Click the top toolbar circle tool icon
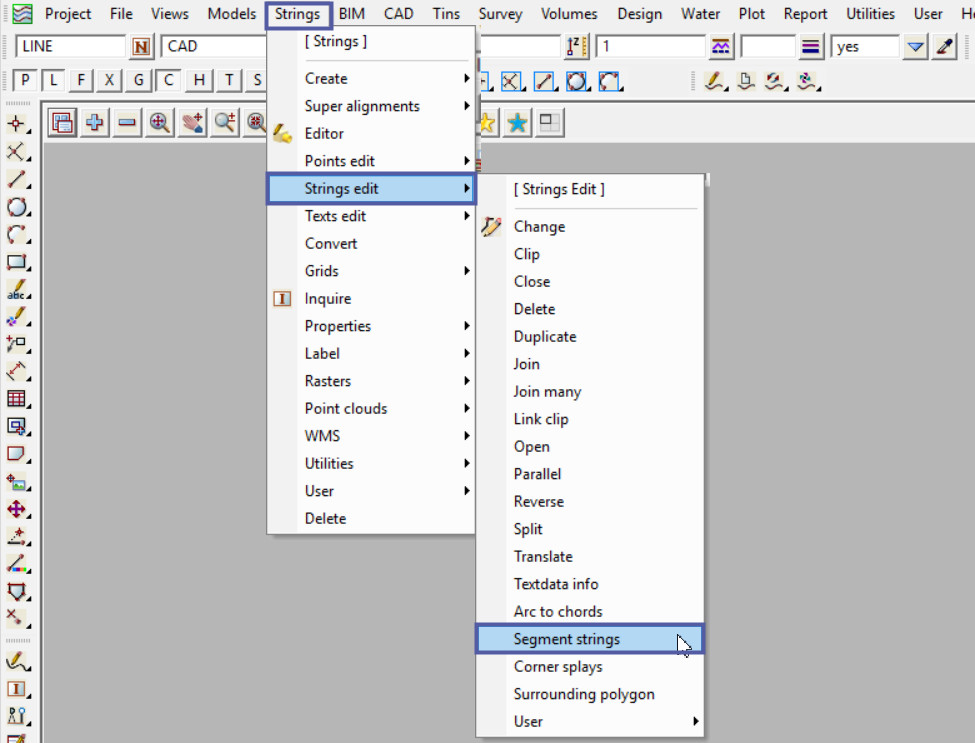Screen dimensions: 975x743 click(x=576, y=81)
